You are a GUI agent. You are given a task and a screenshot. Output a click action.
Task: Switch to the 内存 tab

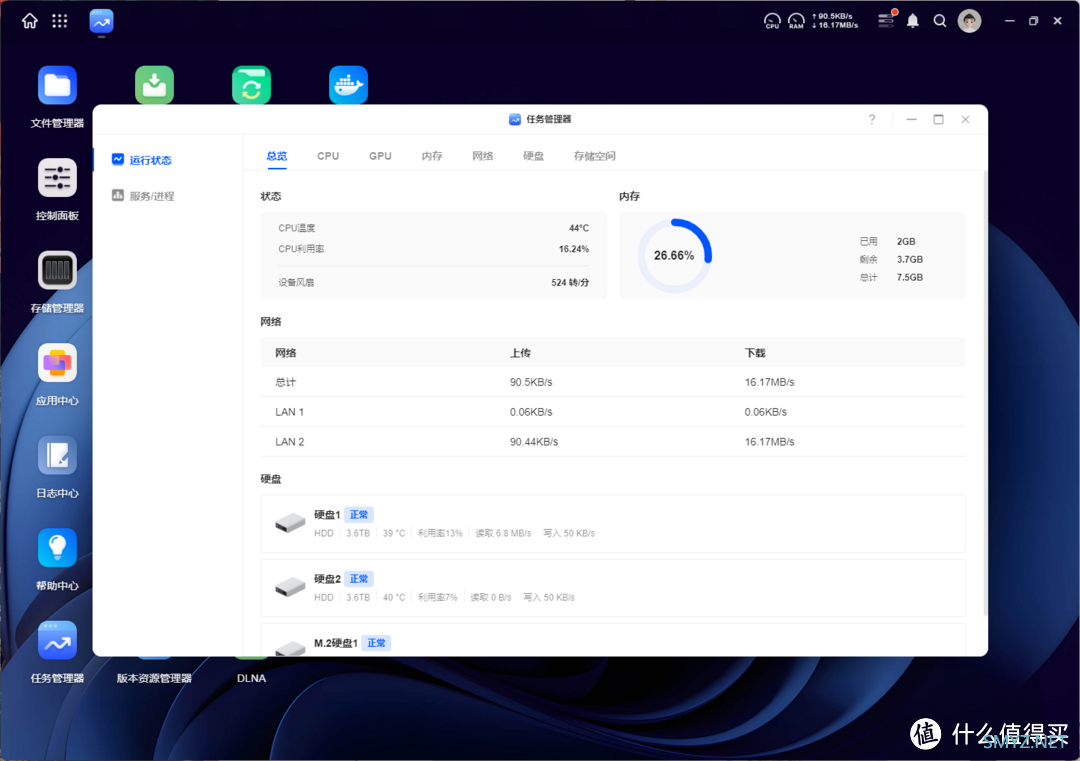(x=432, y=156)
